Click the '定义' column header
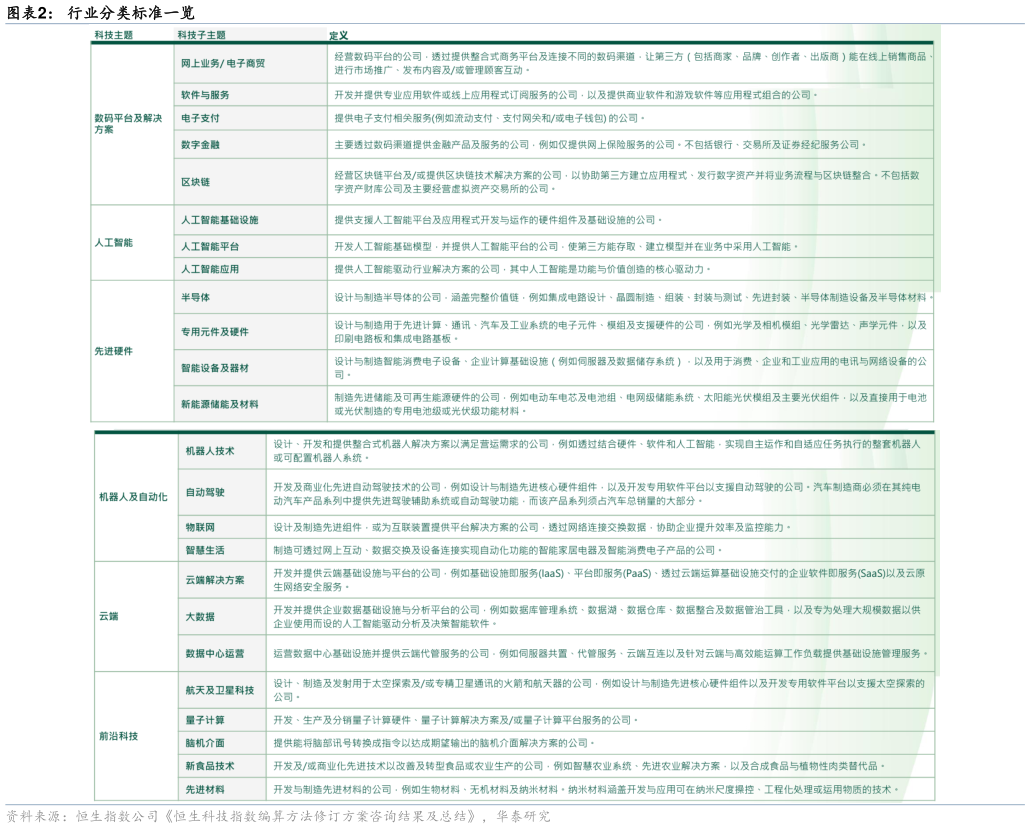Viewport: 1030px width, 829px height. click(338, 35)
